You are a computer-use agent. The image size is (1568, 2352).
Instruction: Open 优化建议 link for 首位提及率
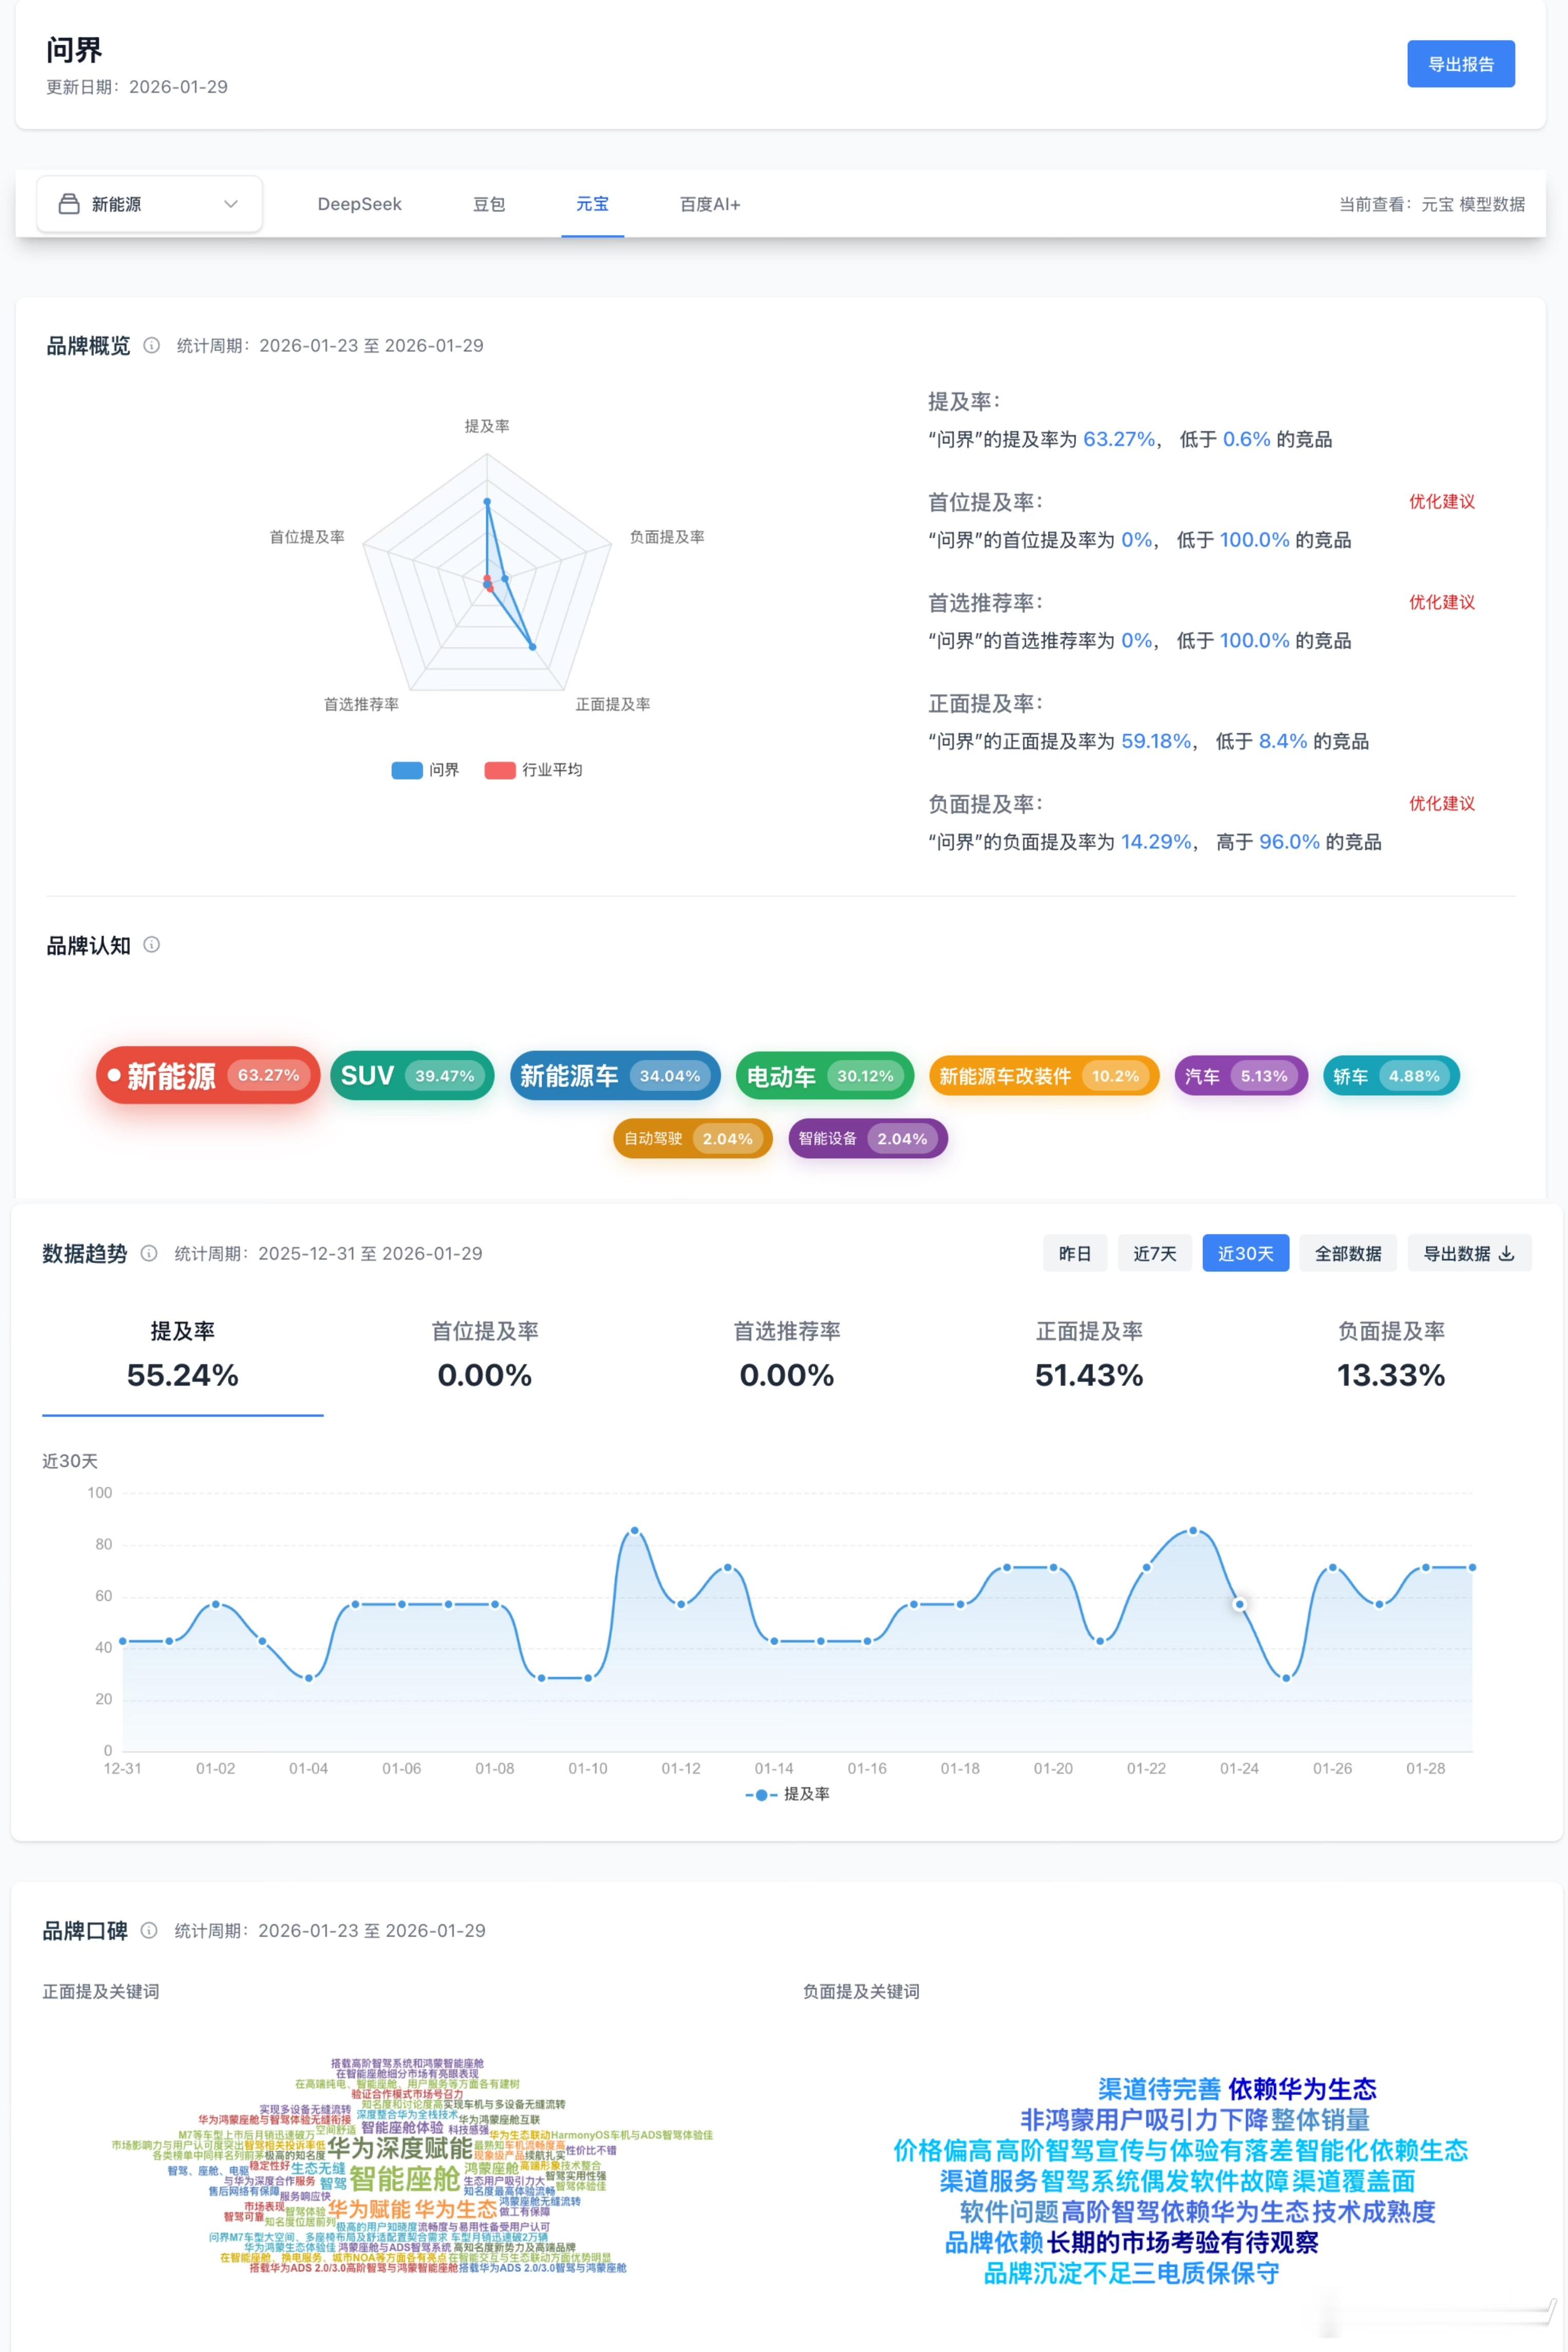1441,502
